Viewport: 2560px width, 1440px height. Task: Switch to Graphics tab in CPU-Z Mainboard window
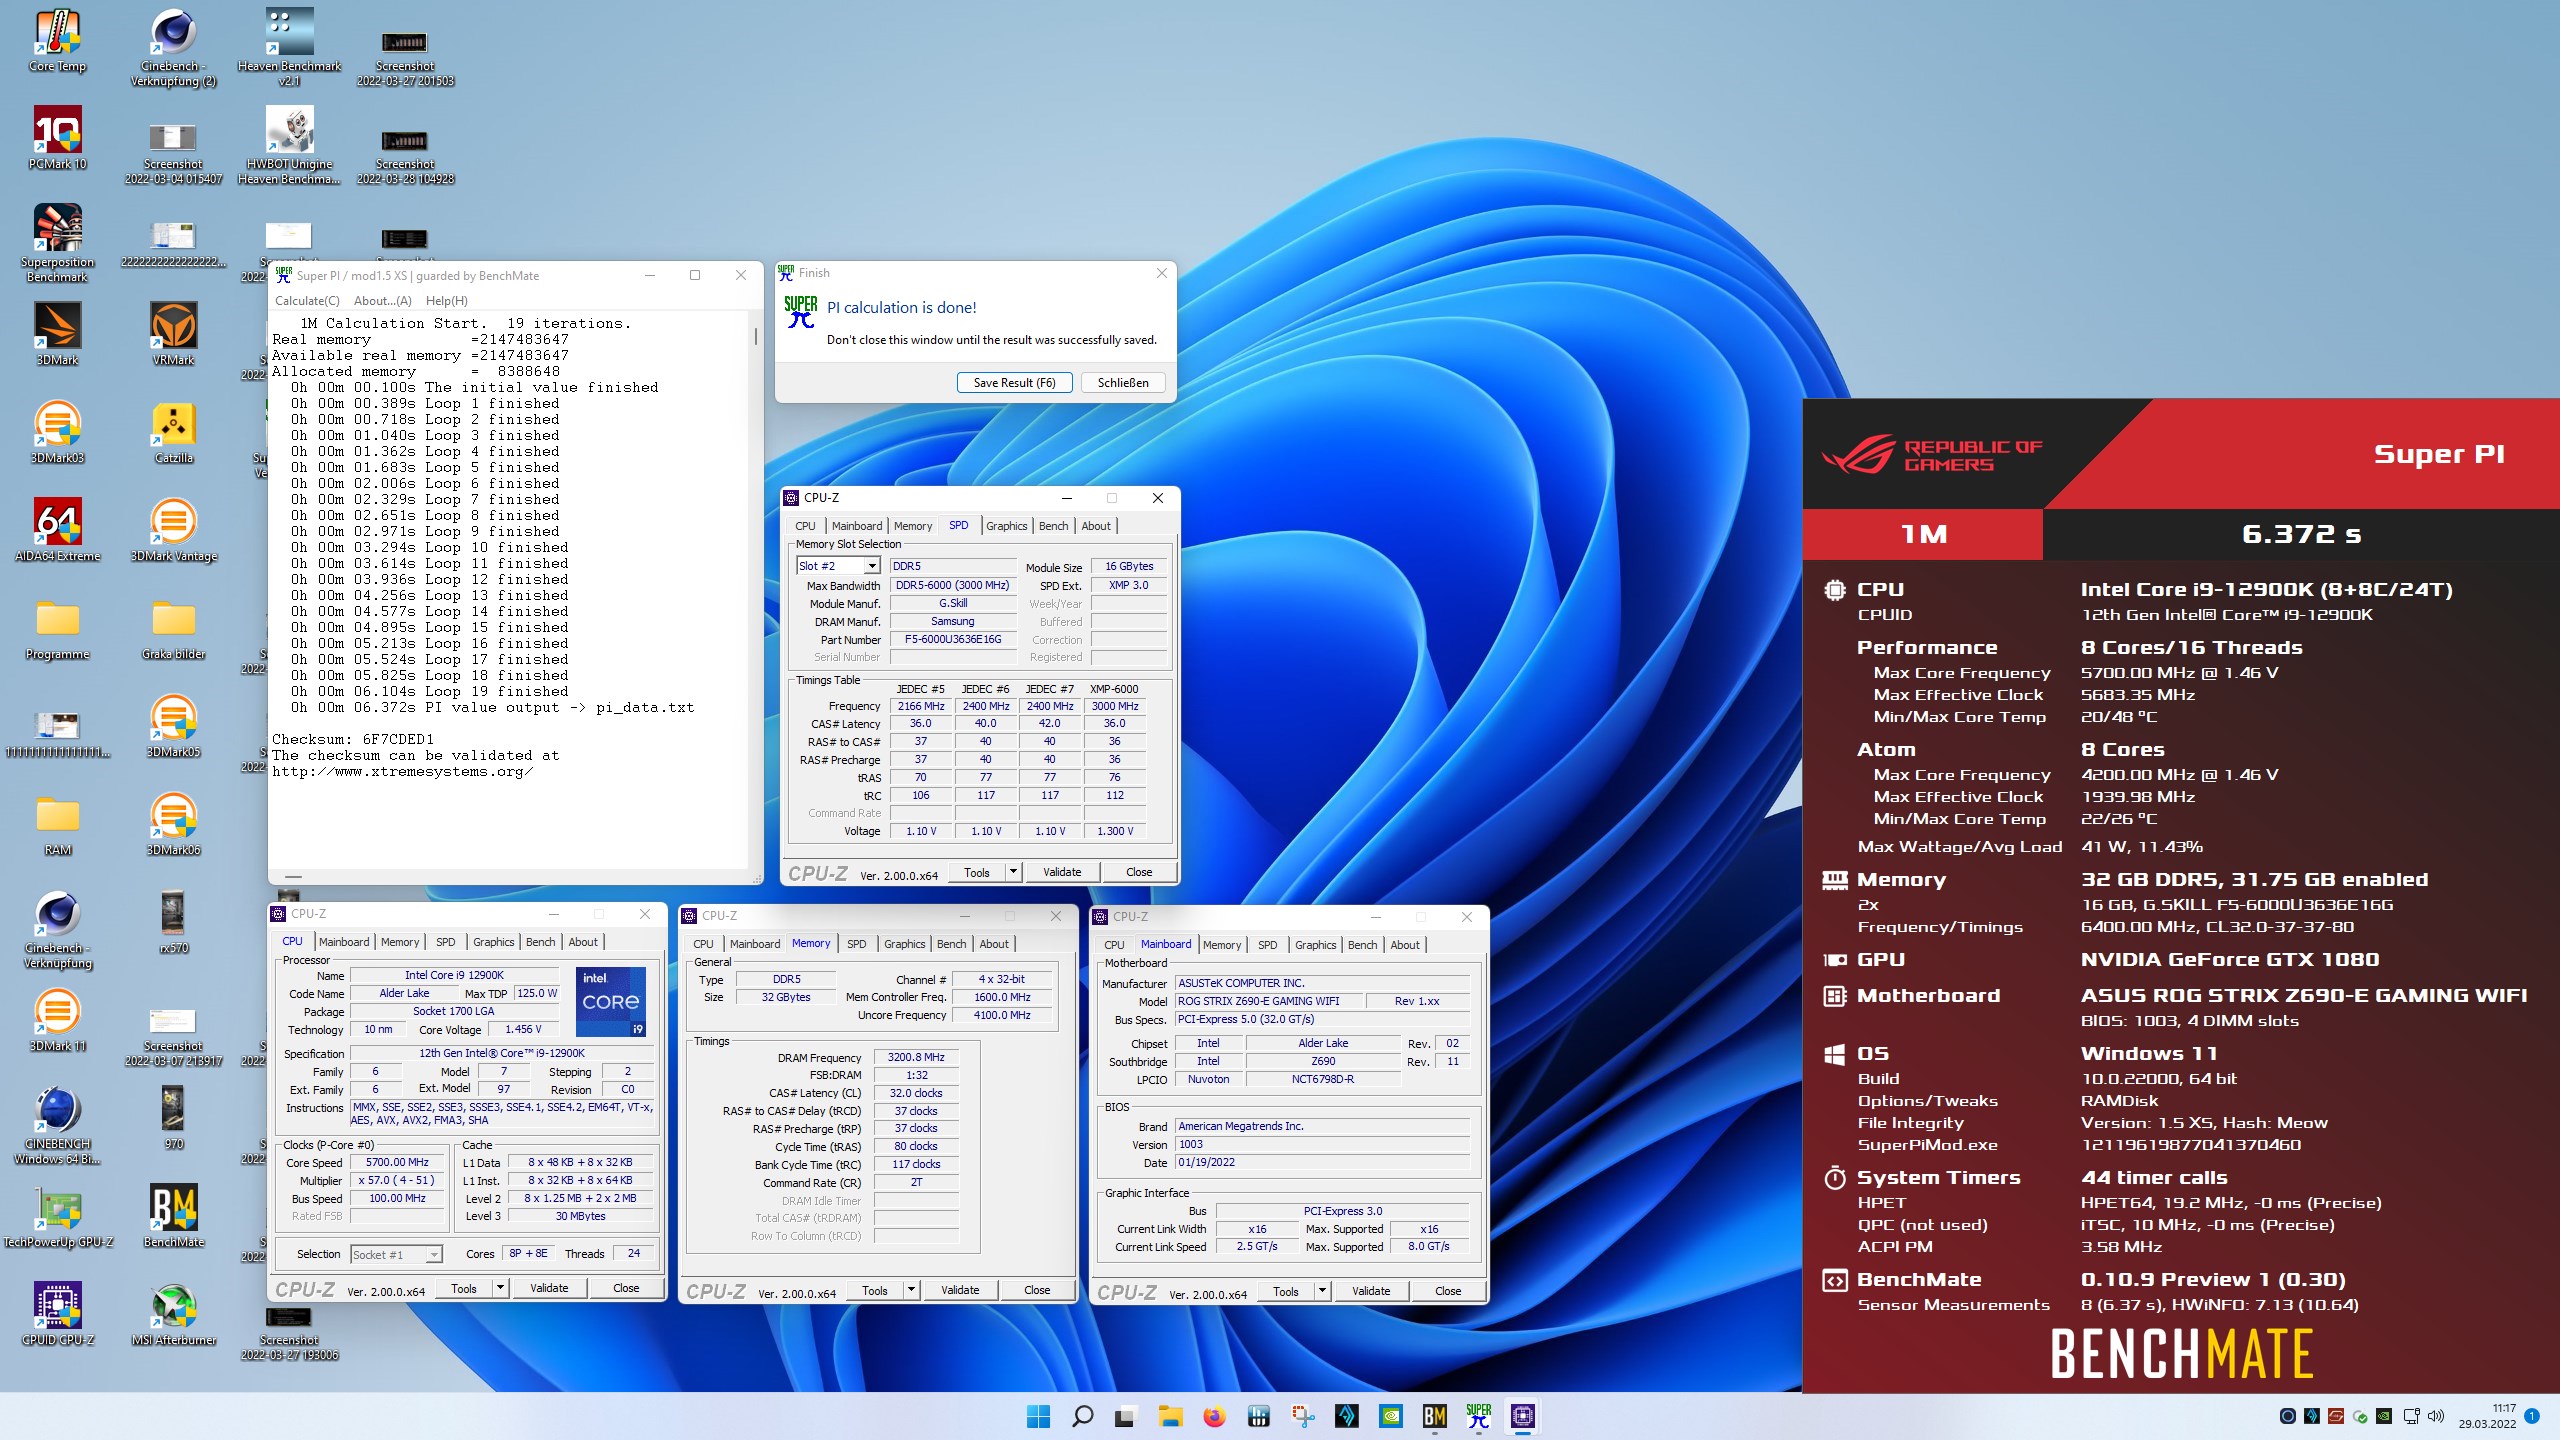(1316, 945)
